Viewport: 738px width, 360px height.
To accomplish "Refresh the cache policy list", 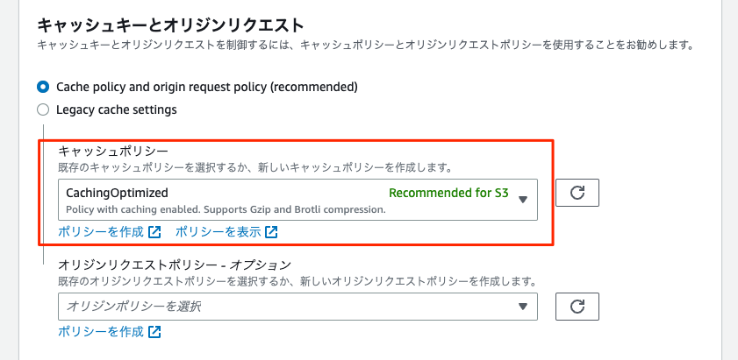I will pos(577,192).
